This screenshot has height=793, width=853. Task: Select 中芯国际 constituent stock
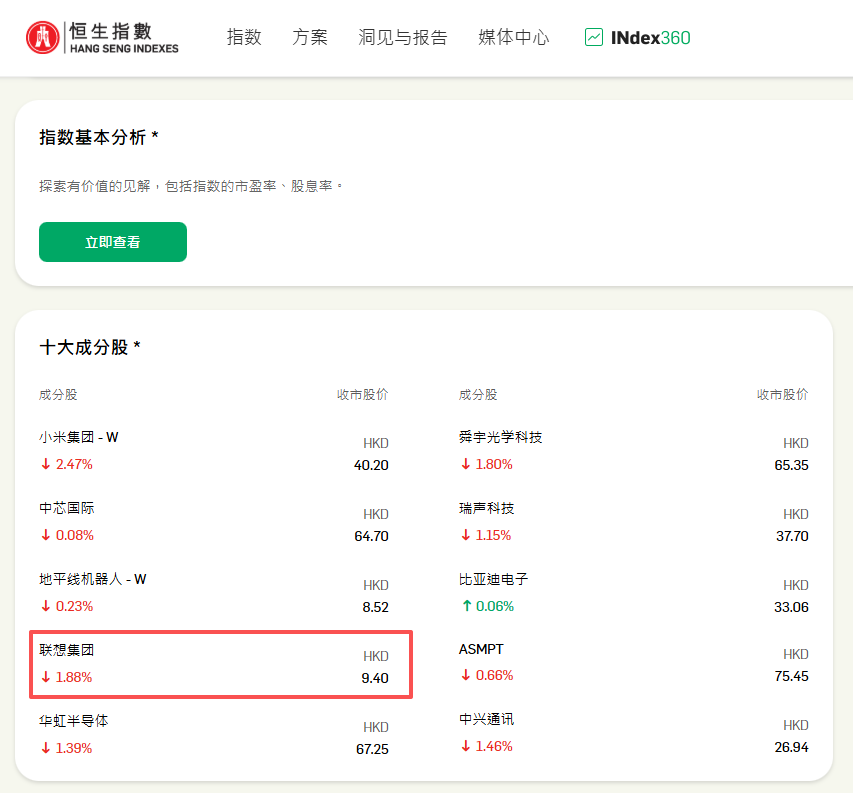tap(67, 508)
